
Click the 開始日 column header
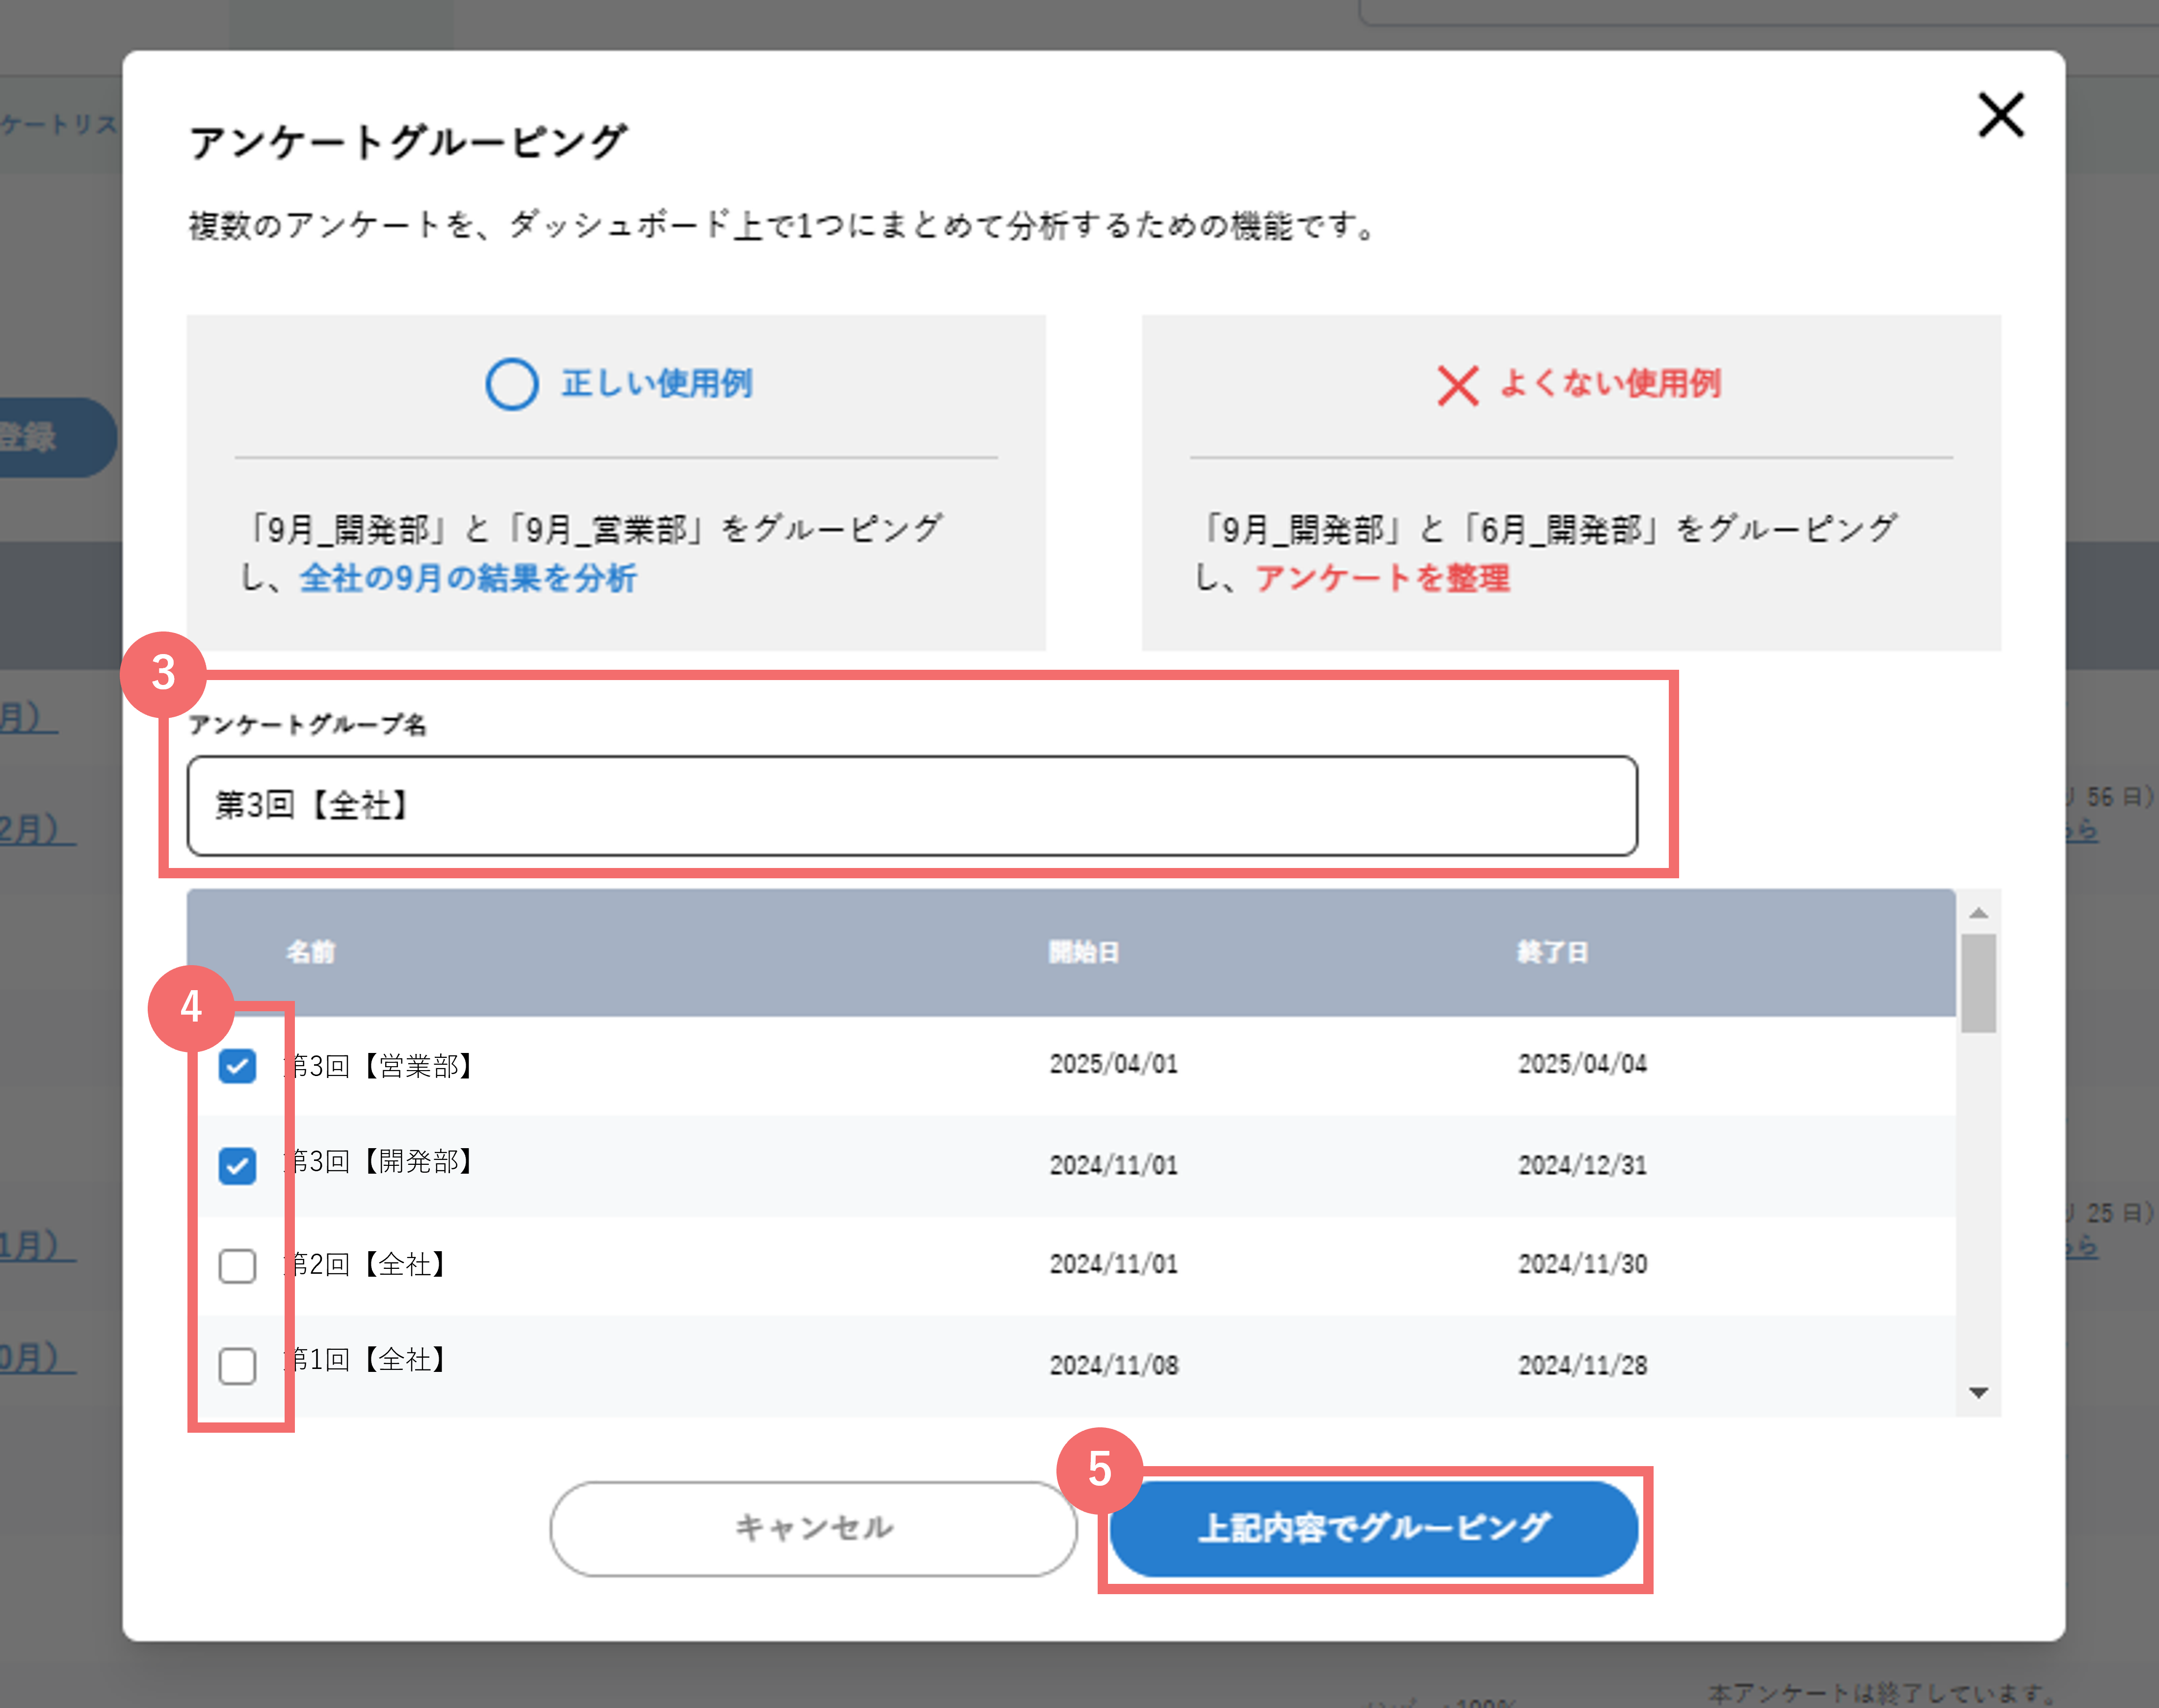pos(1083,952)
